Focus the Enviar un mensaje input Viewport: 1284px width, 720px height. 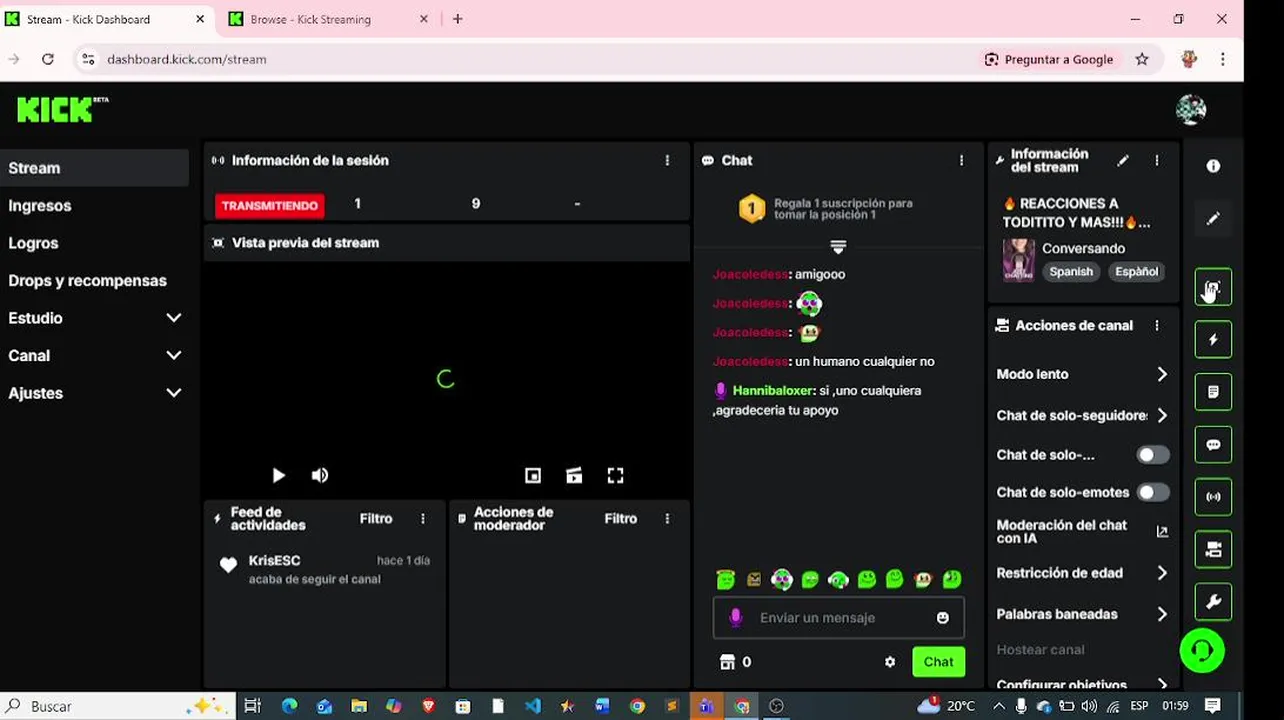tap(838, 618)
